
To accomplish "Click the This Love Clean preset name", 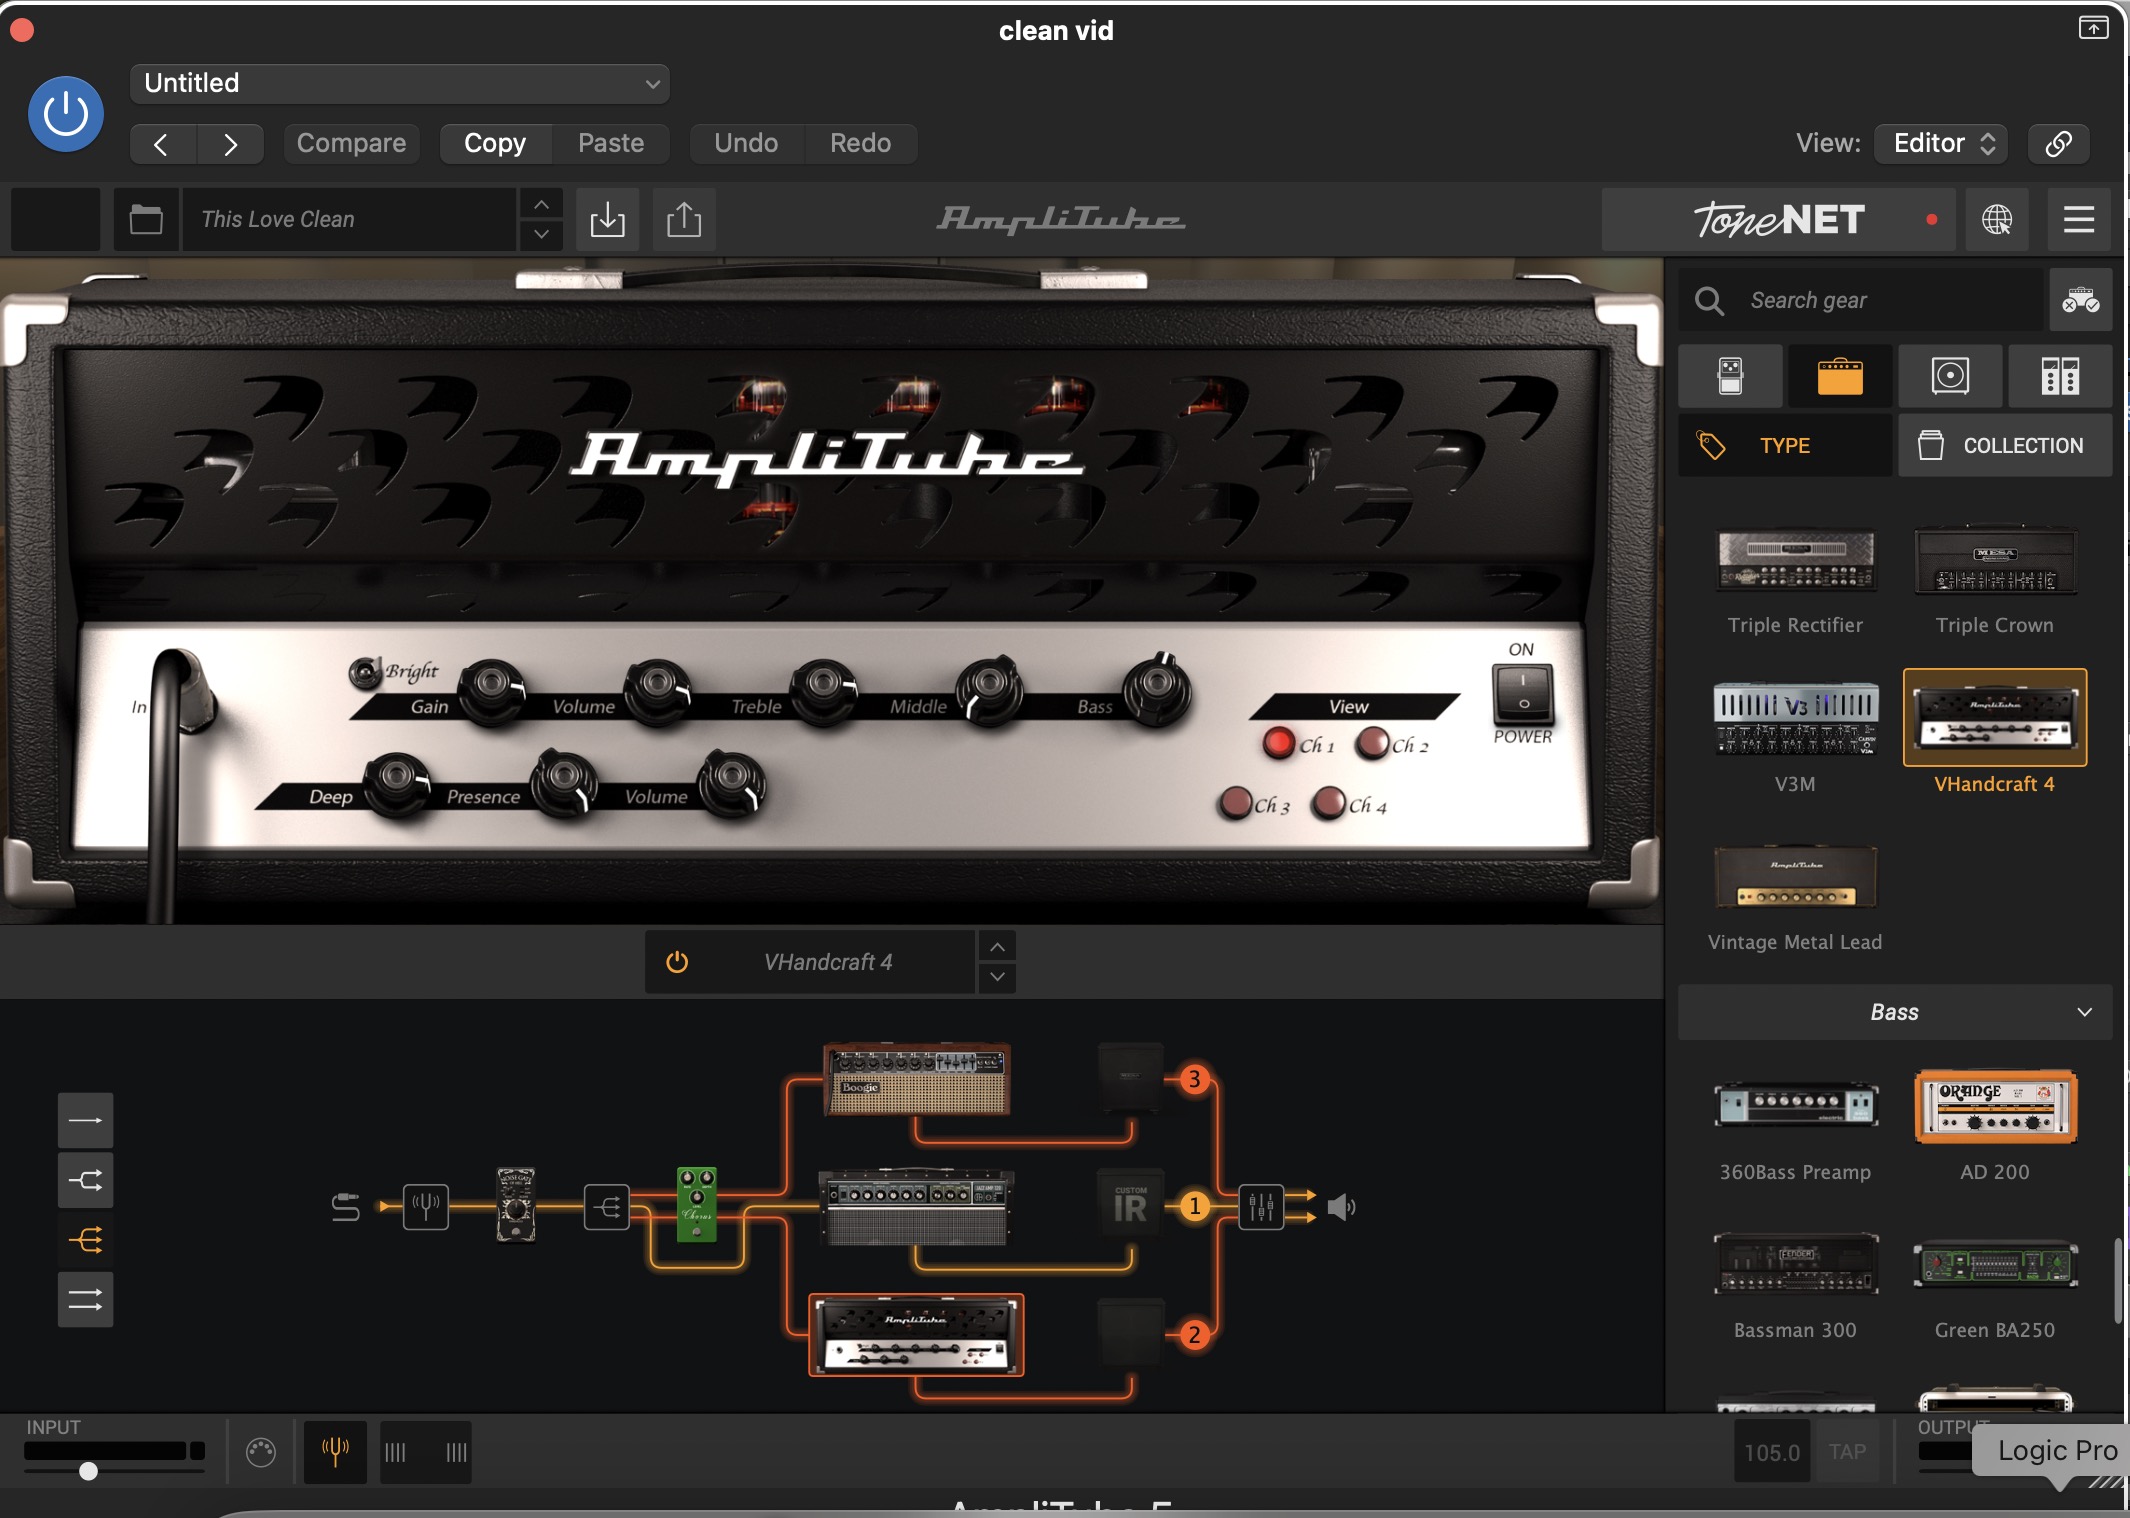I will (348, 219).
